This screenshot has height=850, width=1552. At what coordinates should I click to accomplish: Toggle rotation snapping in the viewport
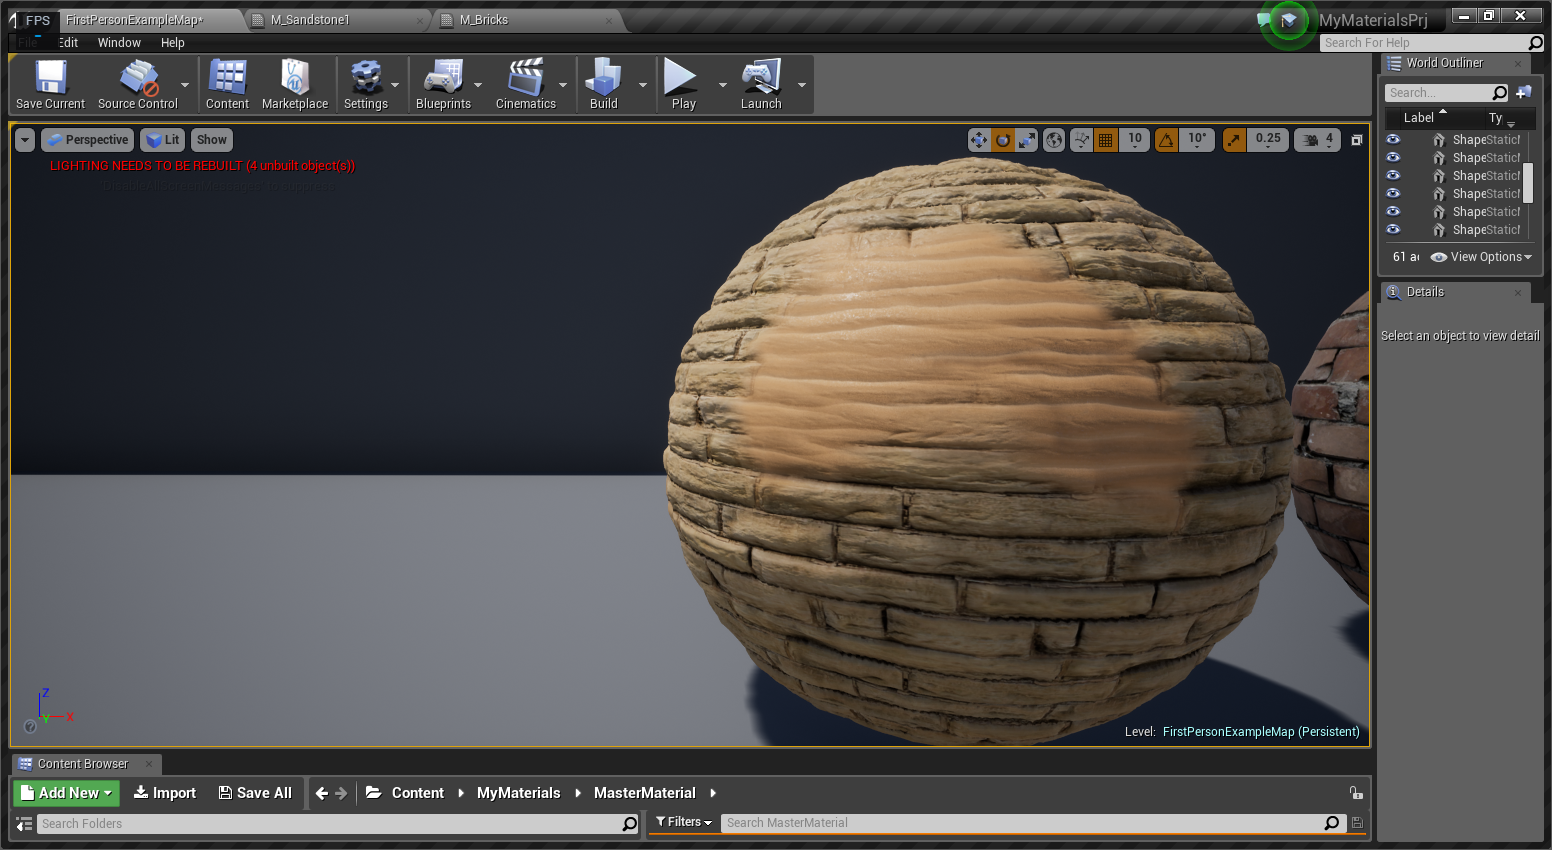[x=1166, y=140]
